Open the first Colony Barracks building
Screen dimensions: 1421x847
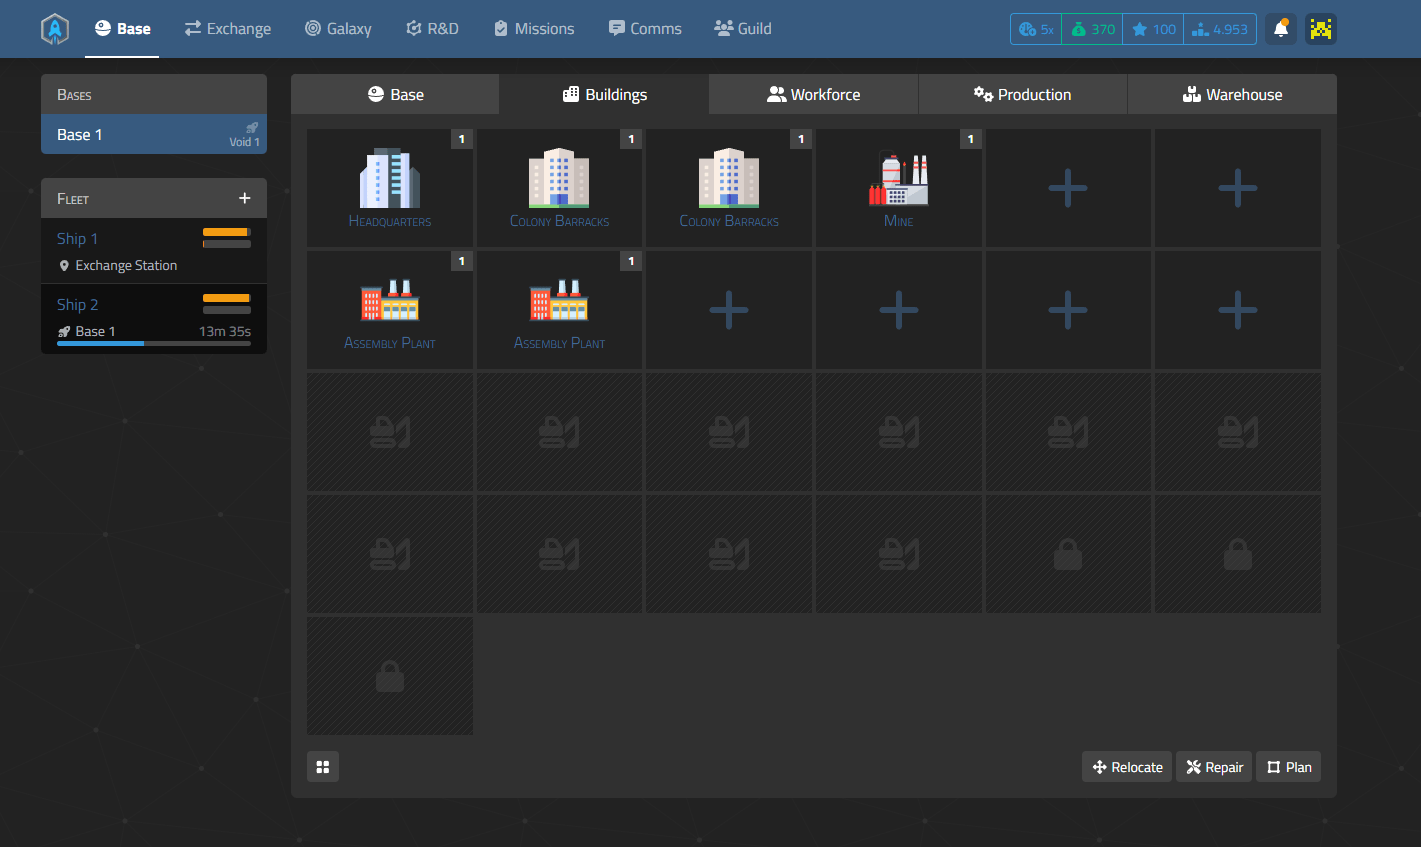point(559,188)
